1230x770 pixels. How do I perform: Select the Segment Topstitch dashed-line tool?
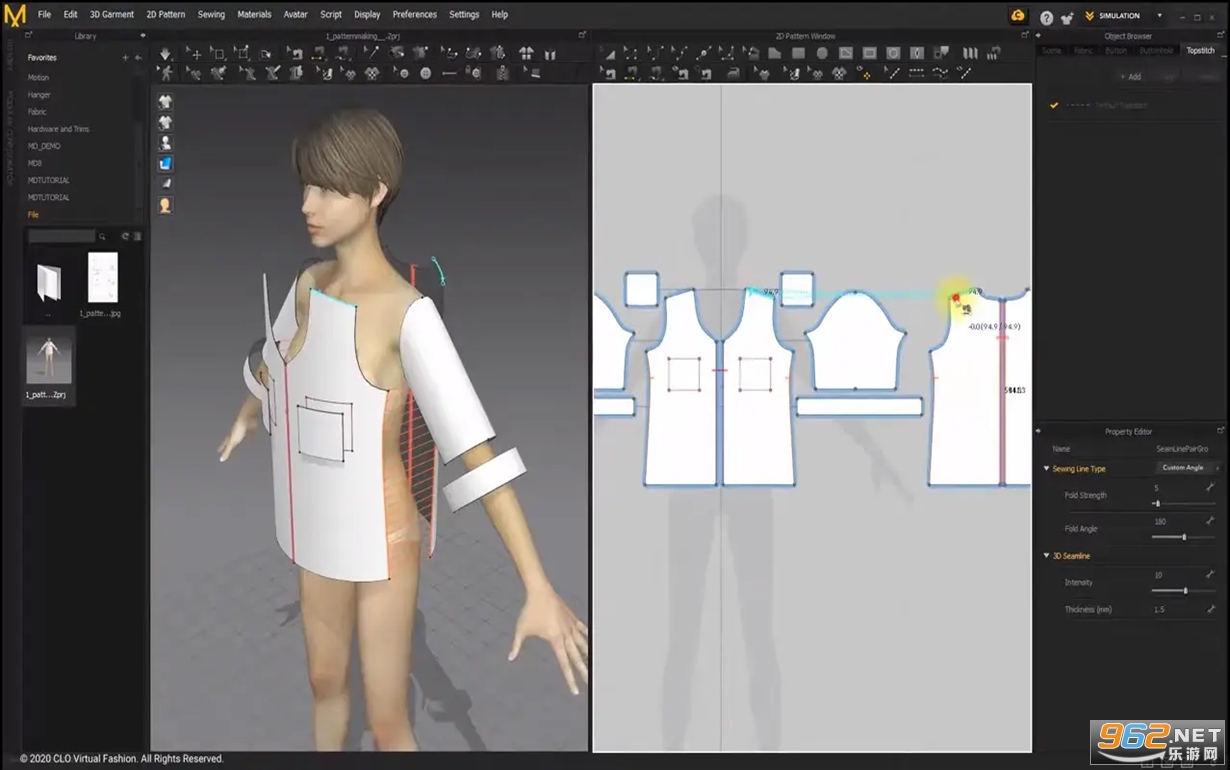(x=916, y=73)
